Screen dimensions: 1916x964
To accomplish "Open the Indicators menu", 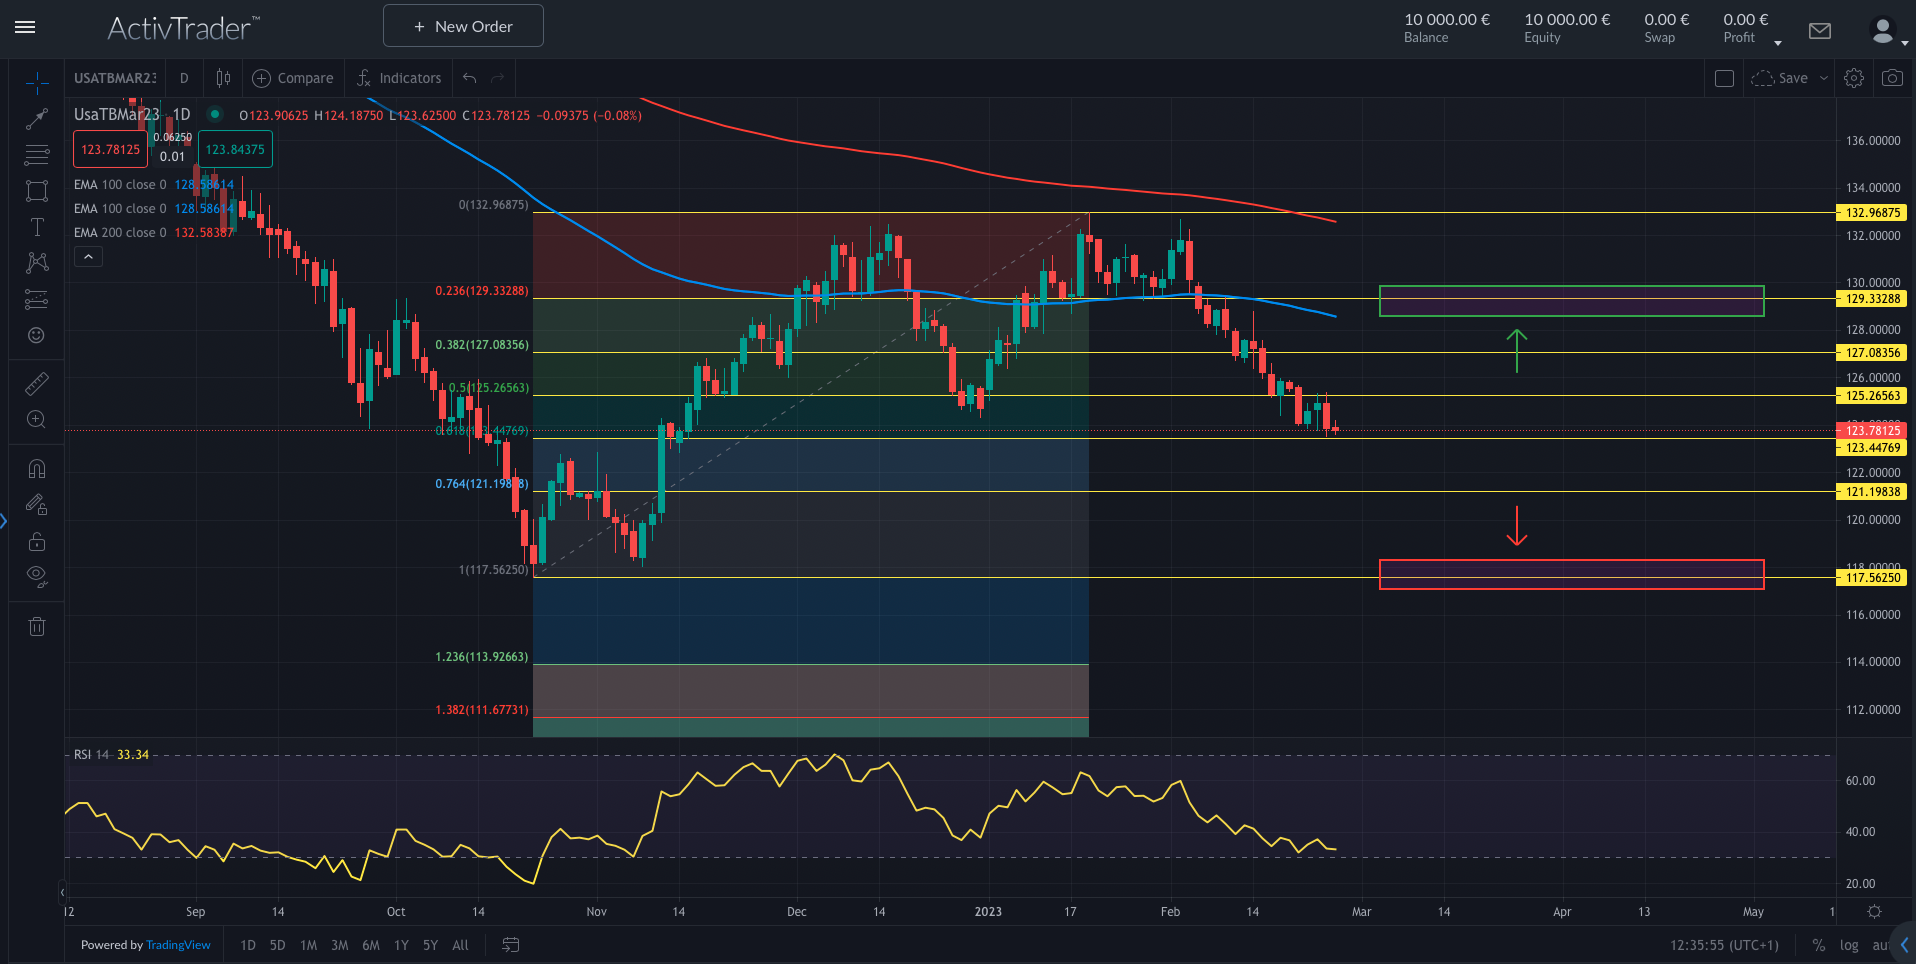I will (x=399, y=78).
